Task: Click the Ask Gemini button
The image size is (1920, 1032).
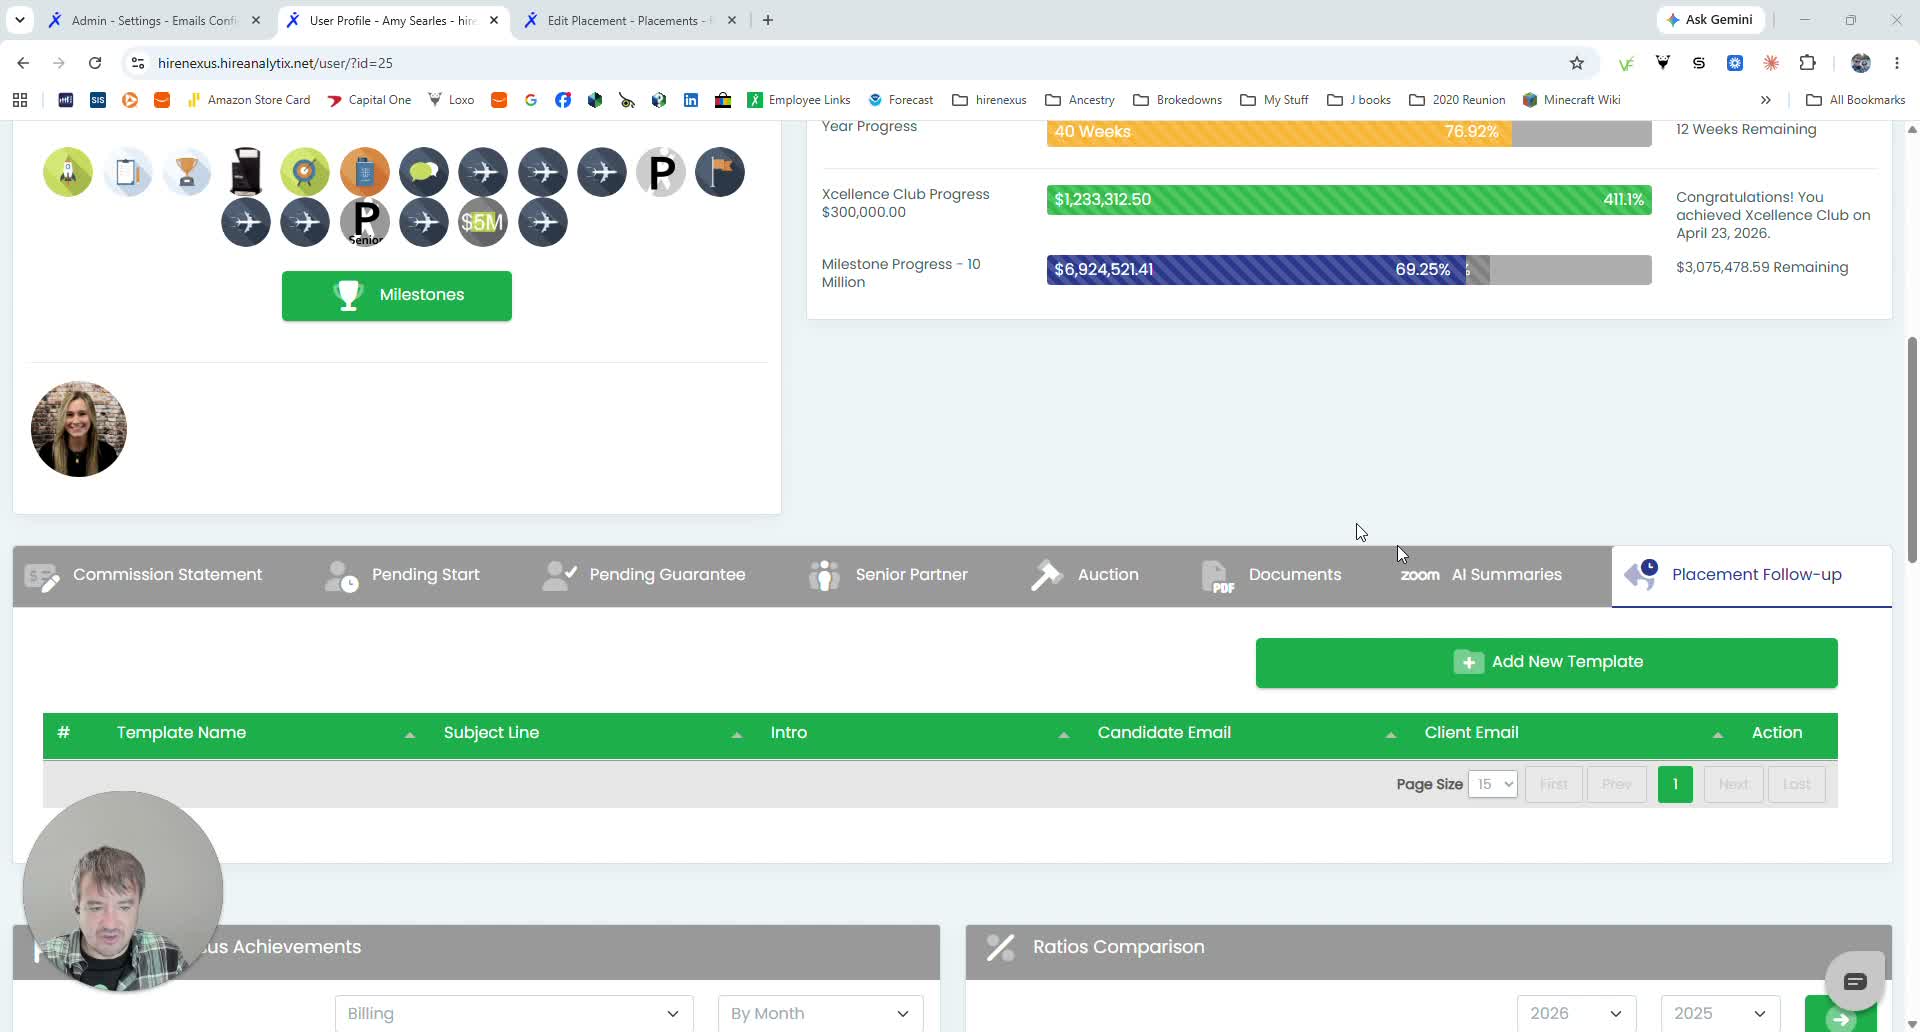Action: click(1710, 20)
